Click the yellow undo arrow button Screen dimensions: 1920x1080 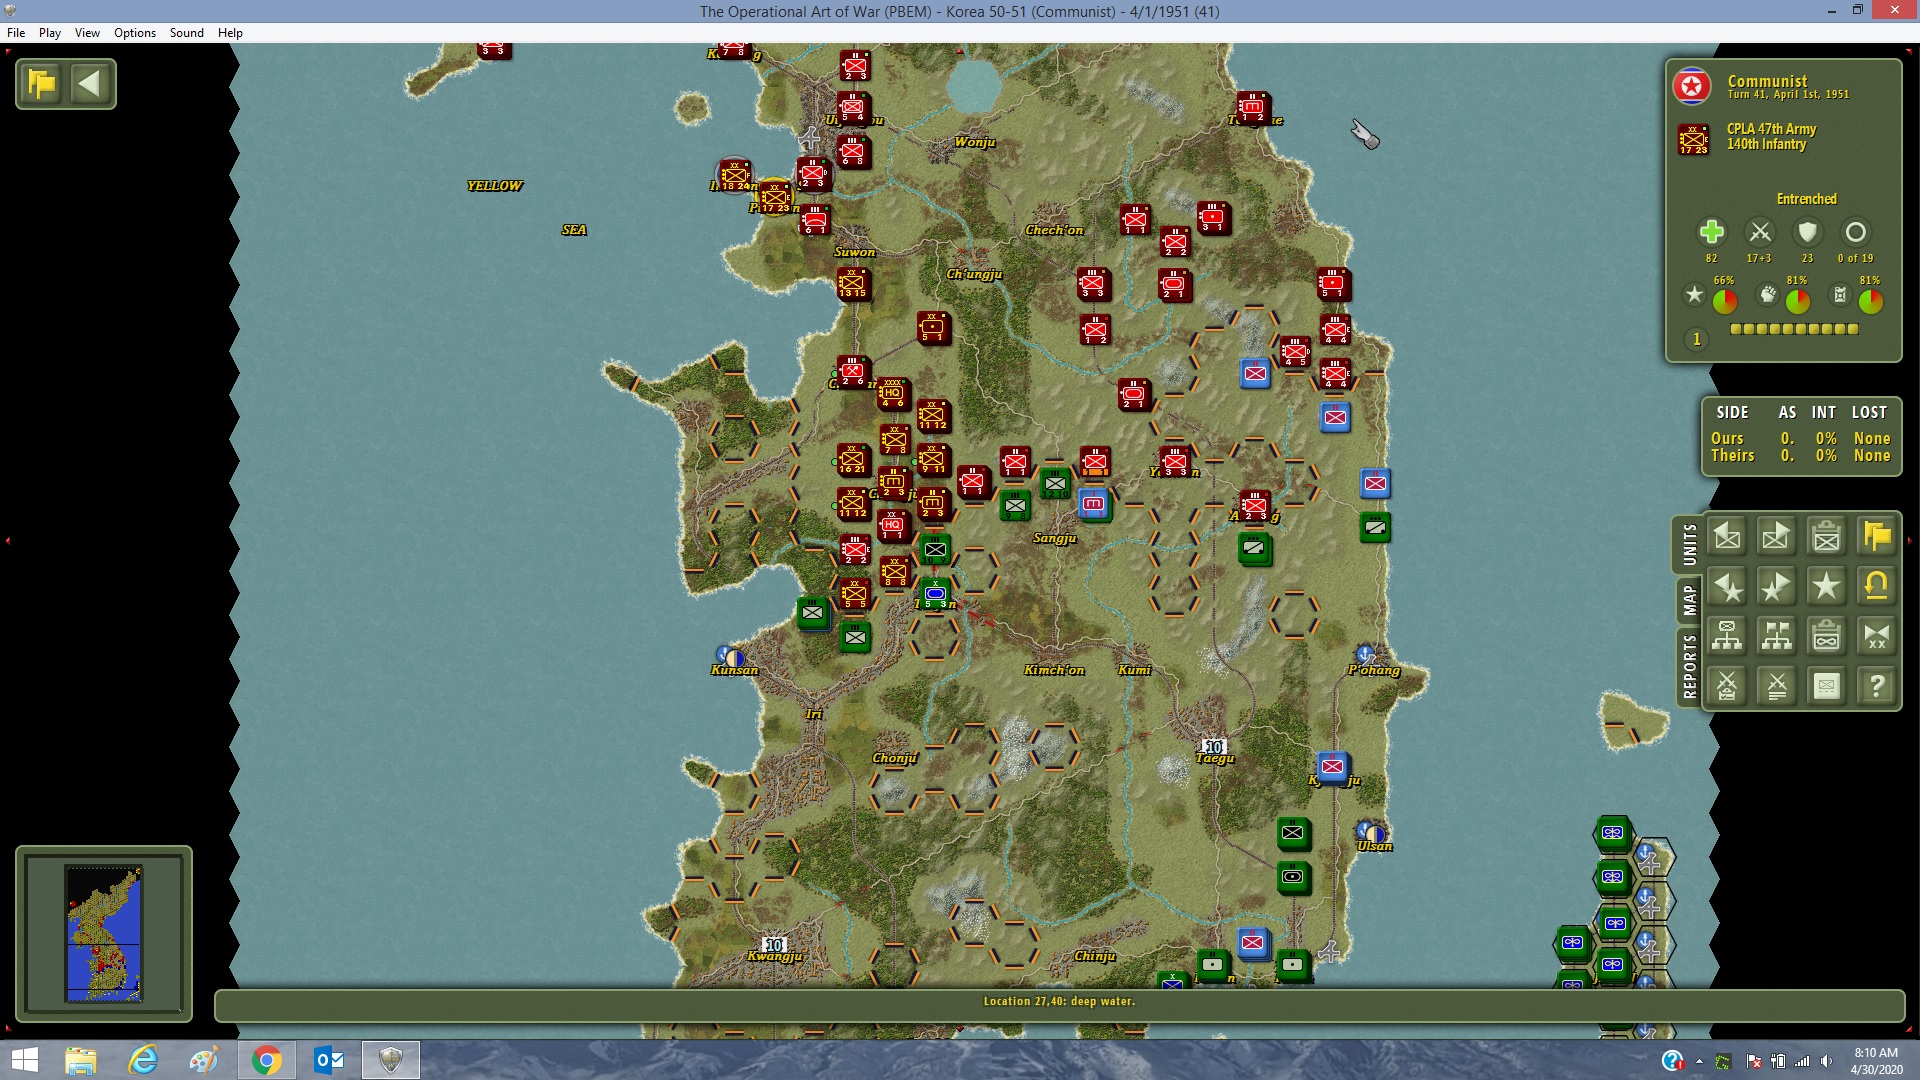click(1877, 587)
